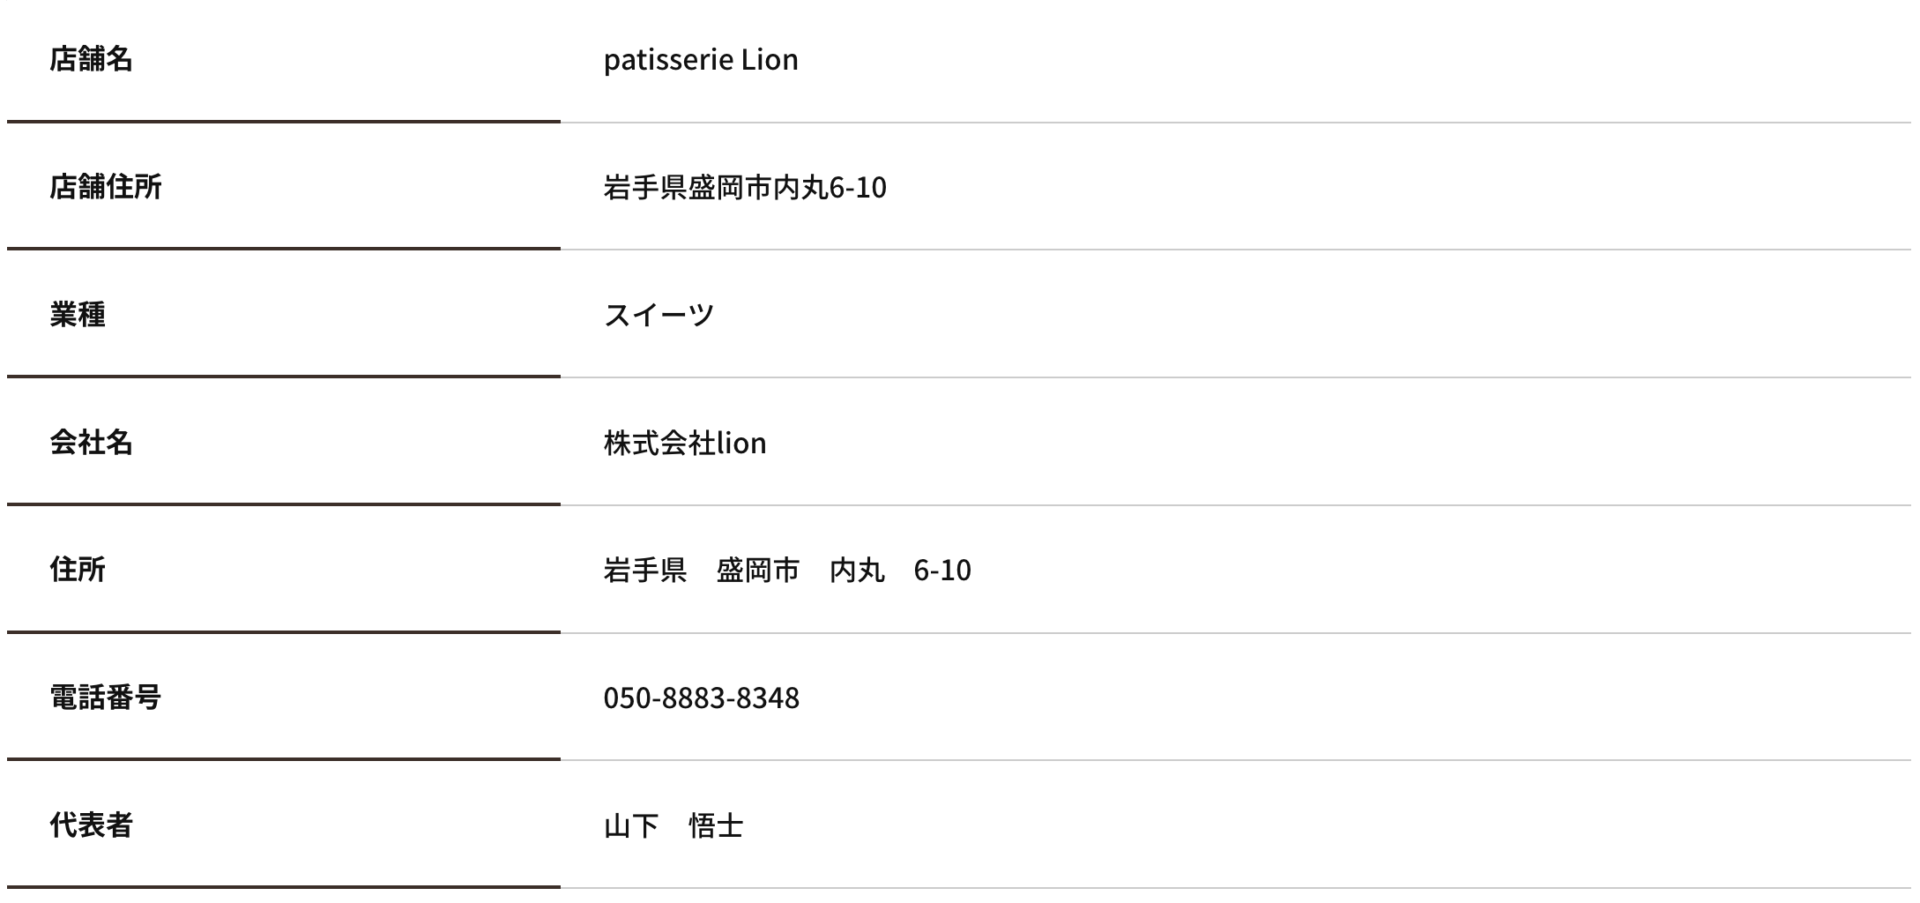Select the 電話番号 label
Screen dimensions: 1920x903
[105, 697]
